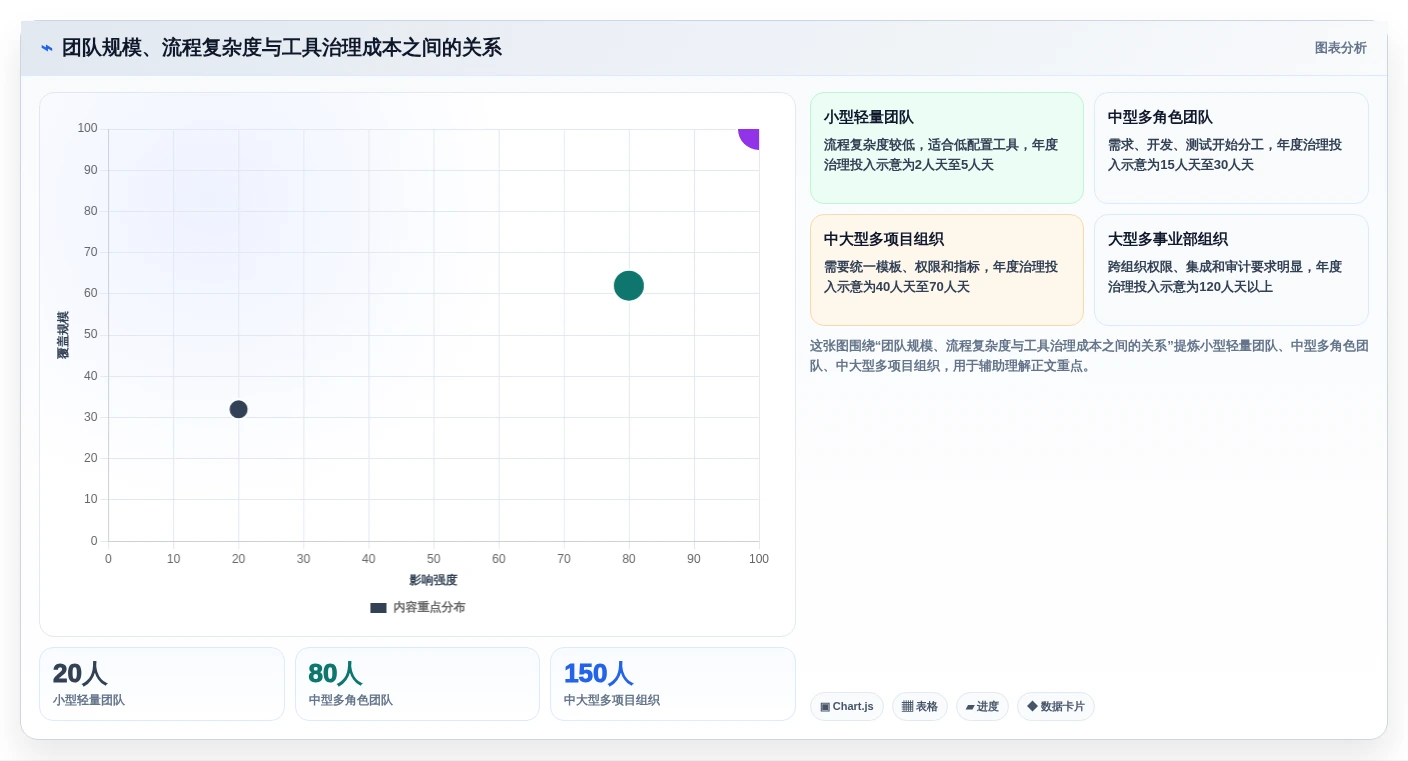Open the 中大型多项目组织 yellow card
1408x761 pixels.
coord(947,270)
